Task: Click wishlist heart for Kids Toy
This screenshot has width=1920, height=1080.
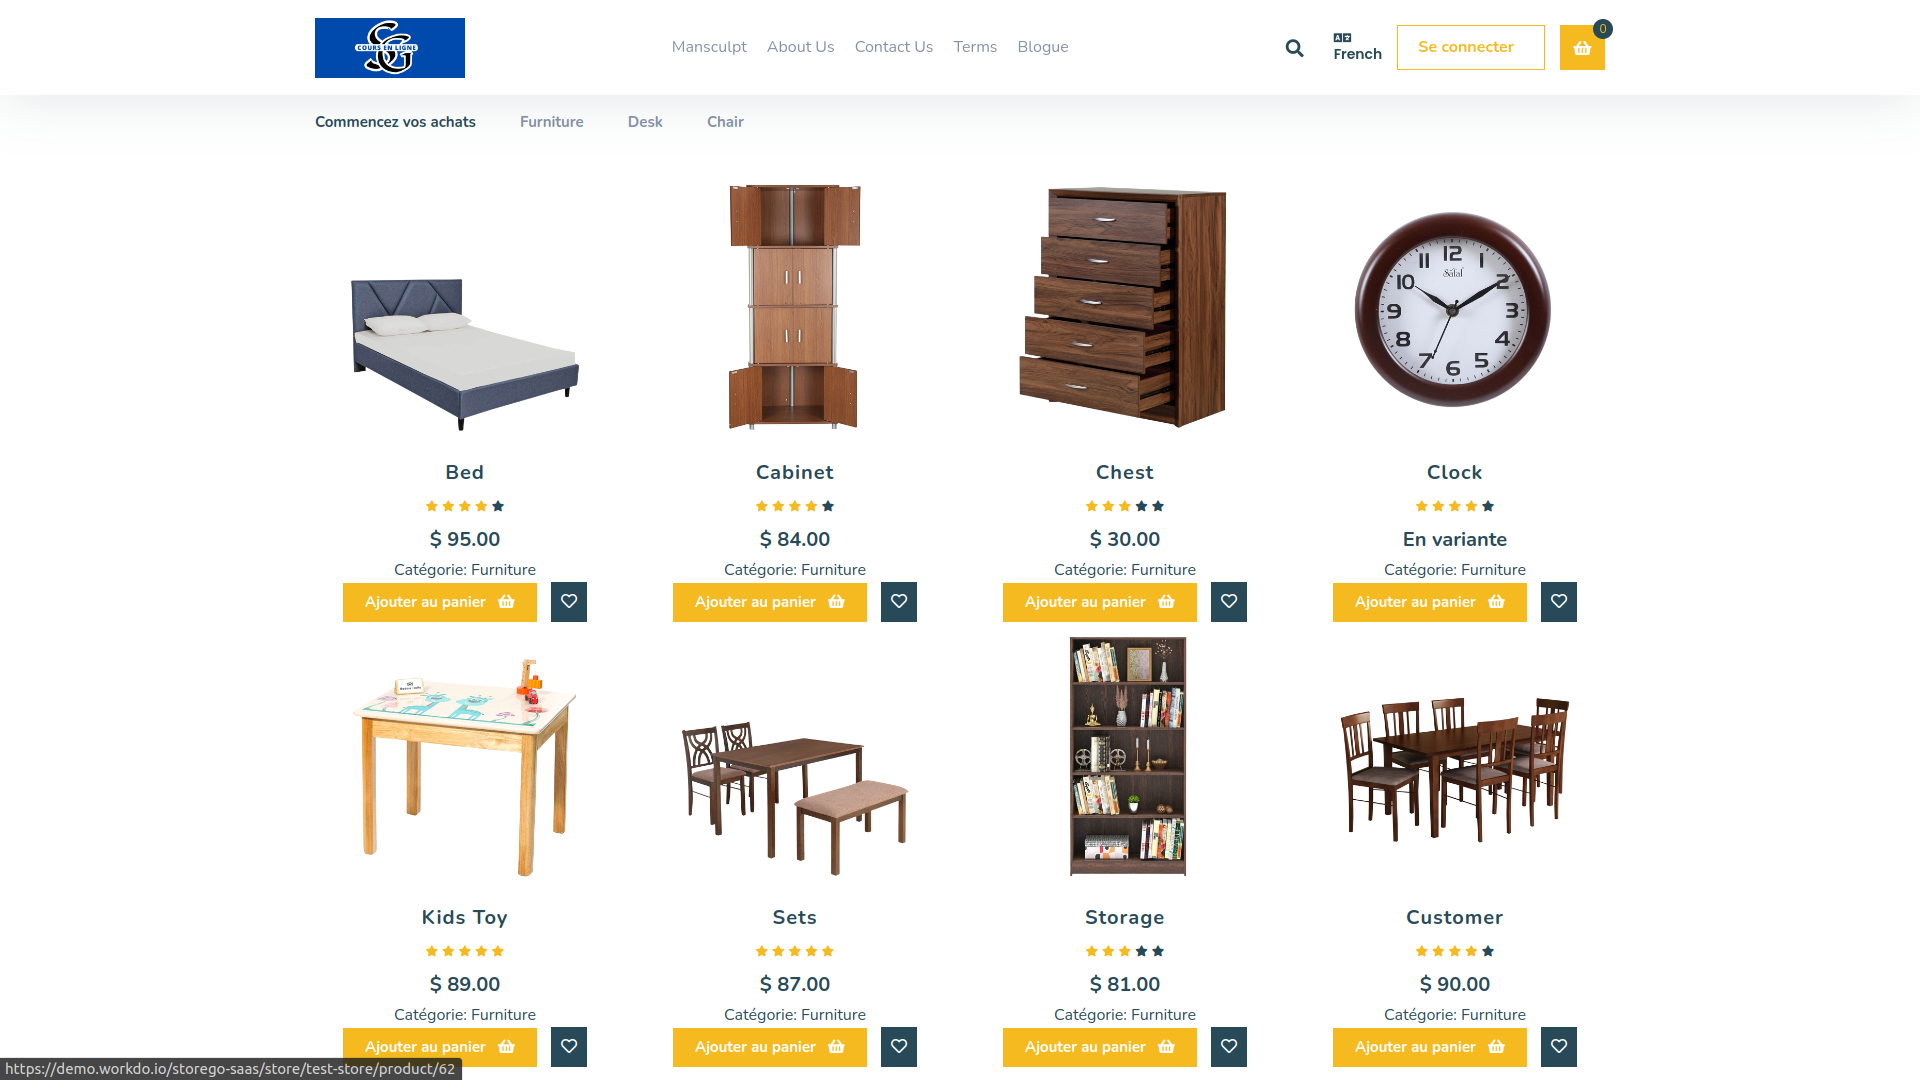Action: [x=569, y=1047]
